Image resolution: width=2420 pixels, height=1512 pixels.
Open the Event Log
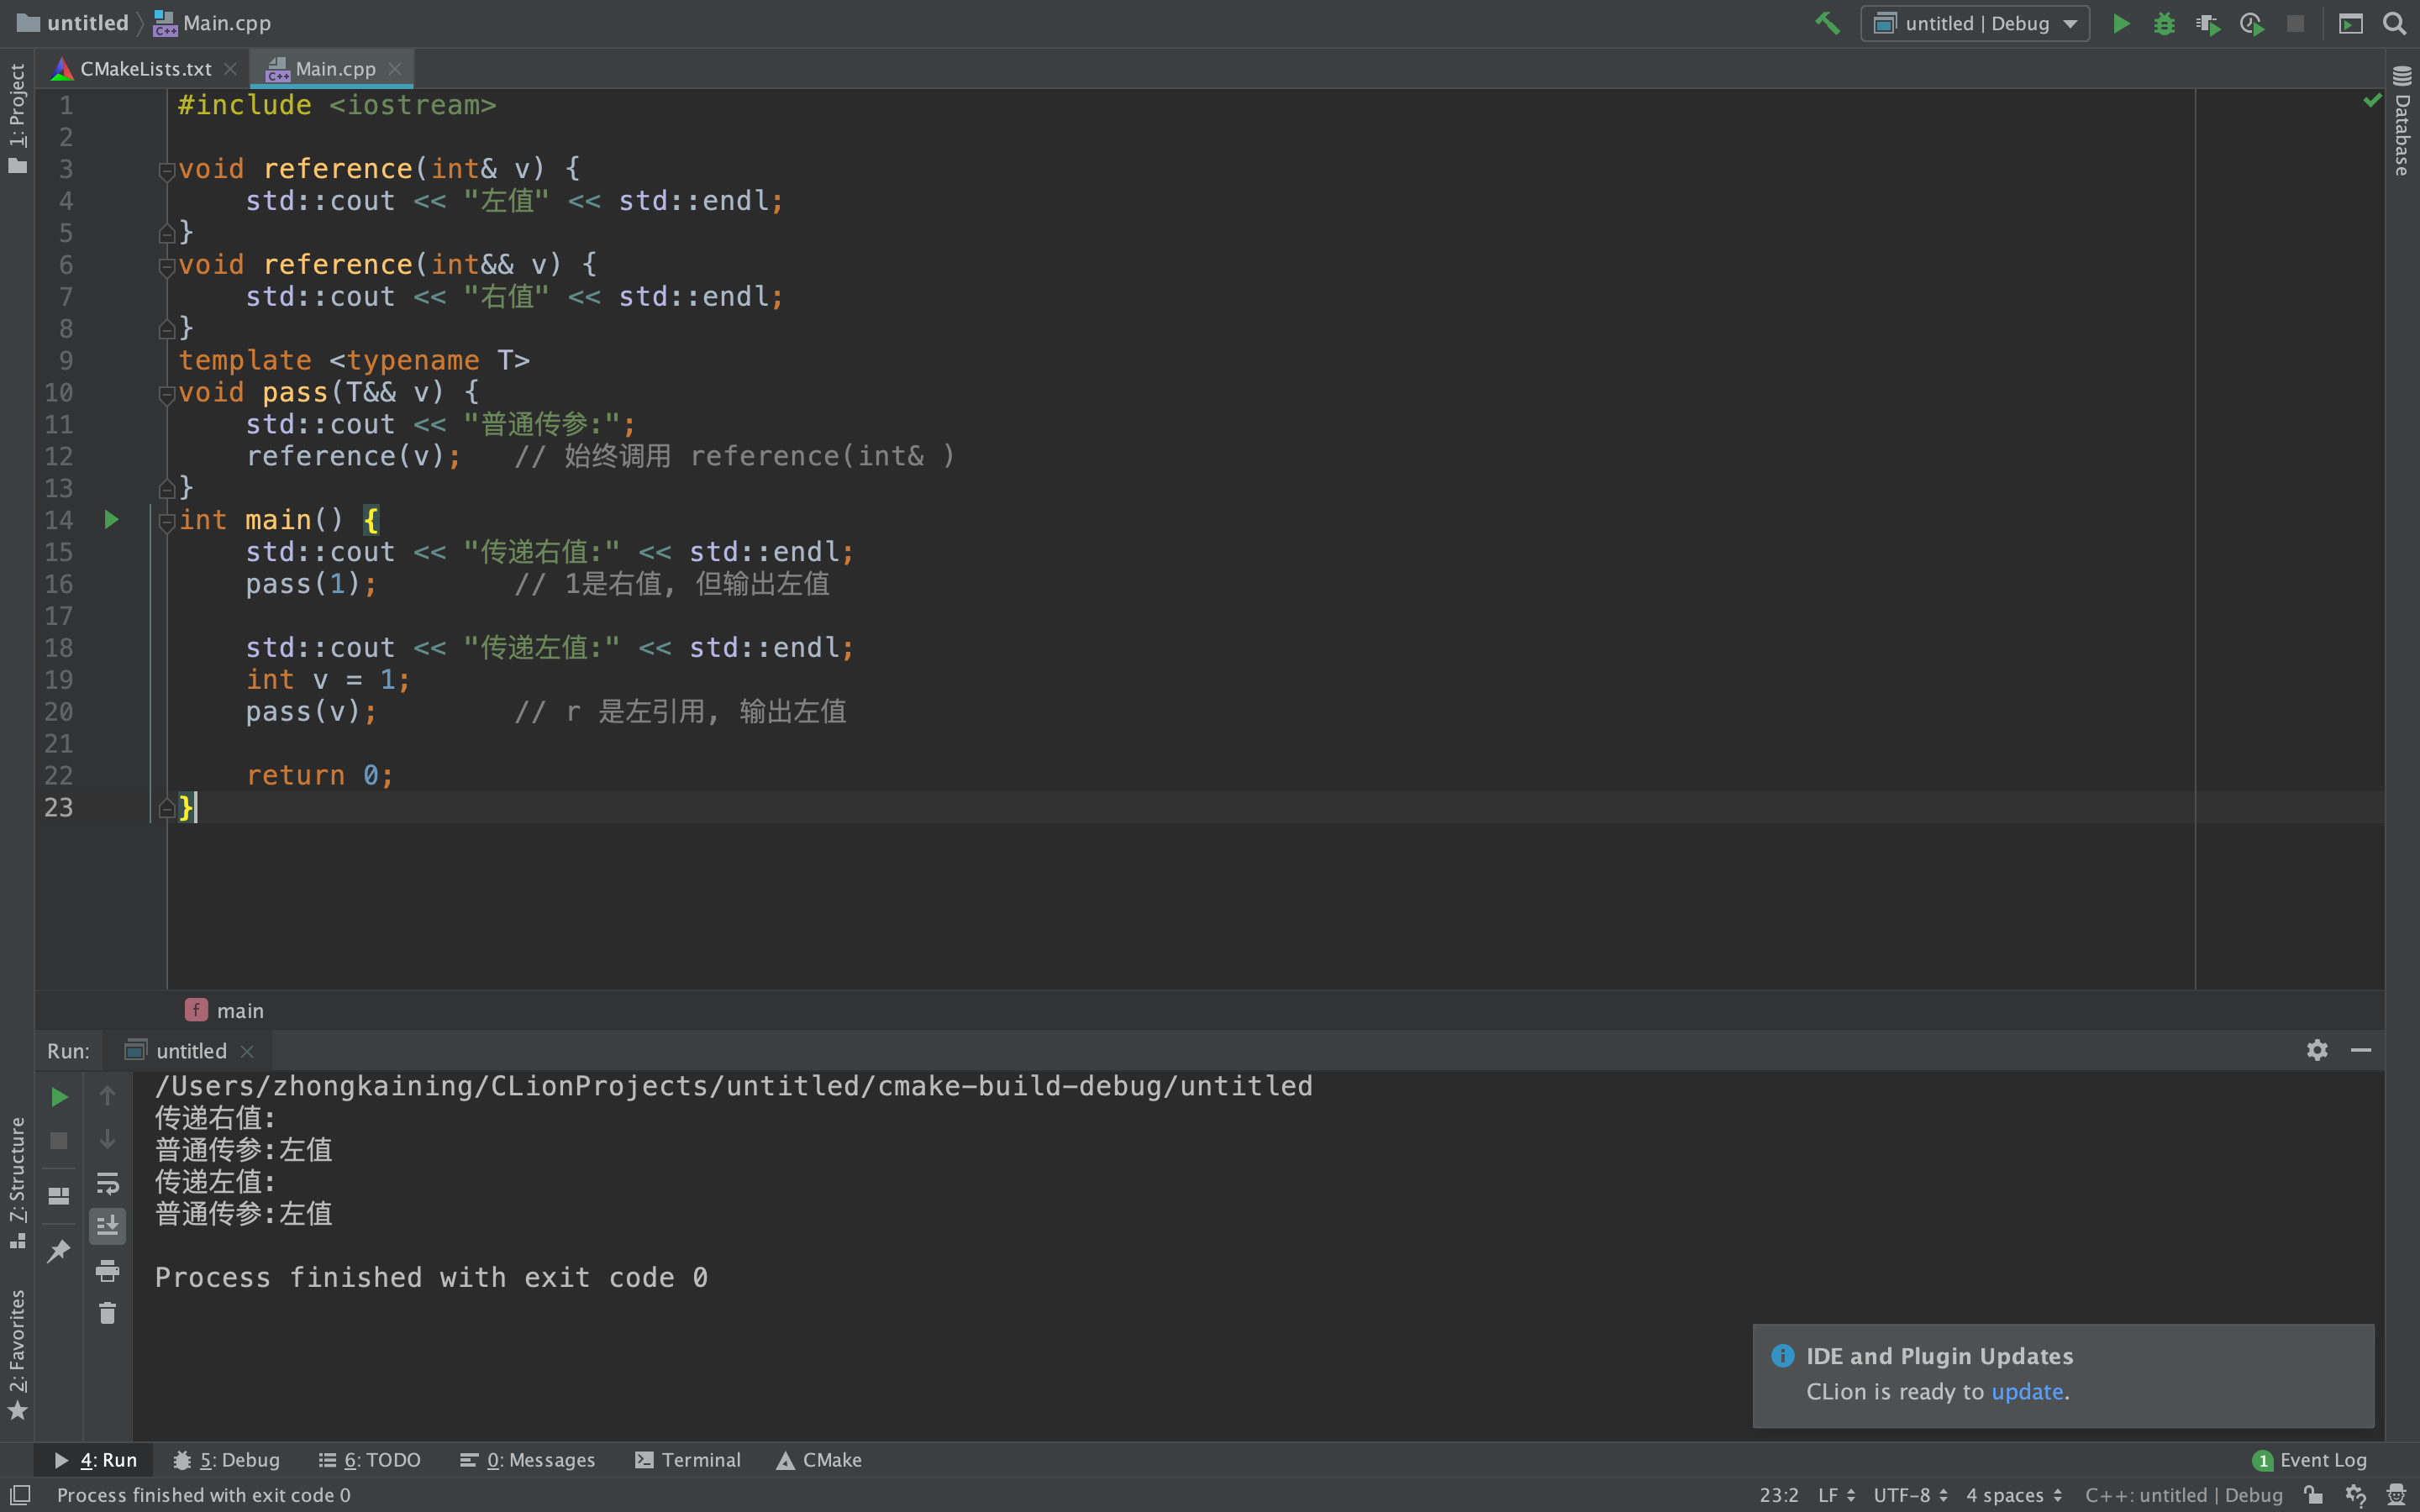[2309, 1460]
